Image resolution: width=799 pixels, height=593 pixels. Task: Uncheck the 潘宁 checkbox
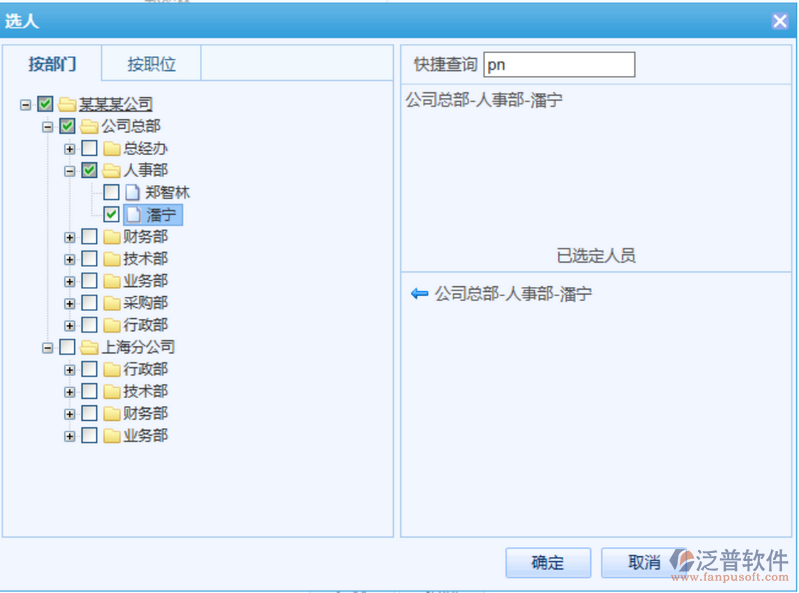(111, 214)
